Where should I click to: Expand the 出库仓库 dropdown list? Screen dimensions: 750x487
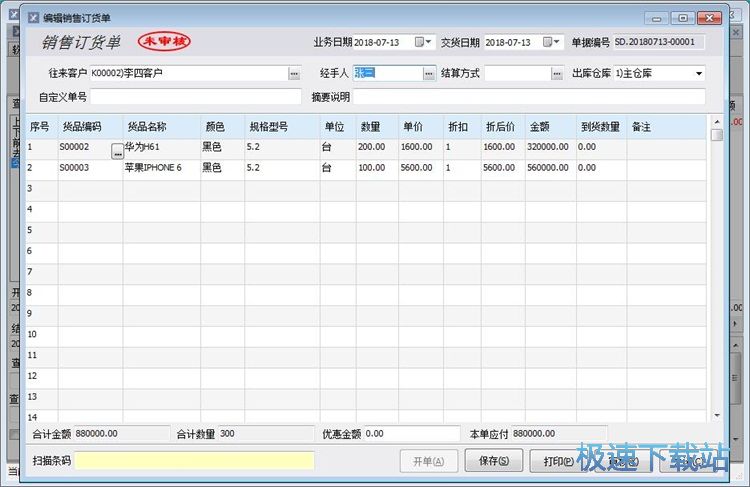[x=698, y=74]
